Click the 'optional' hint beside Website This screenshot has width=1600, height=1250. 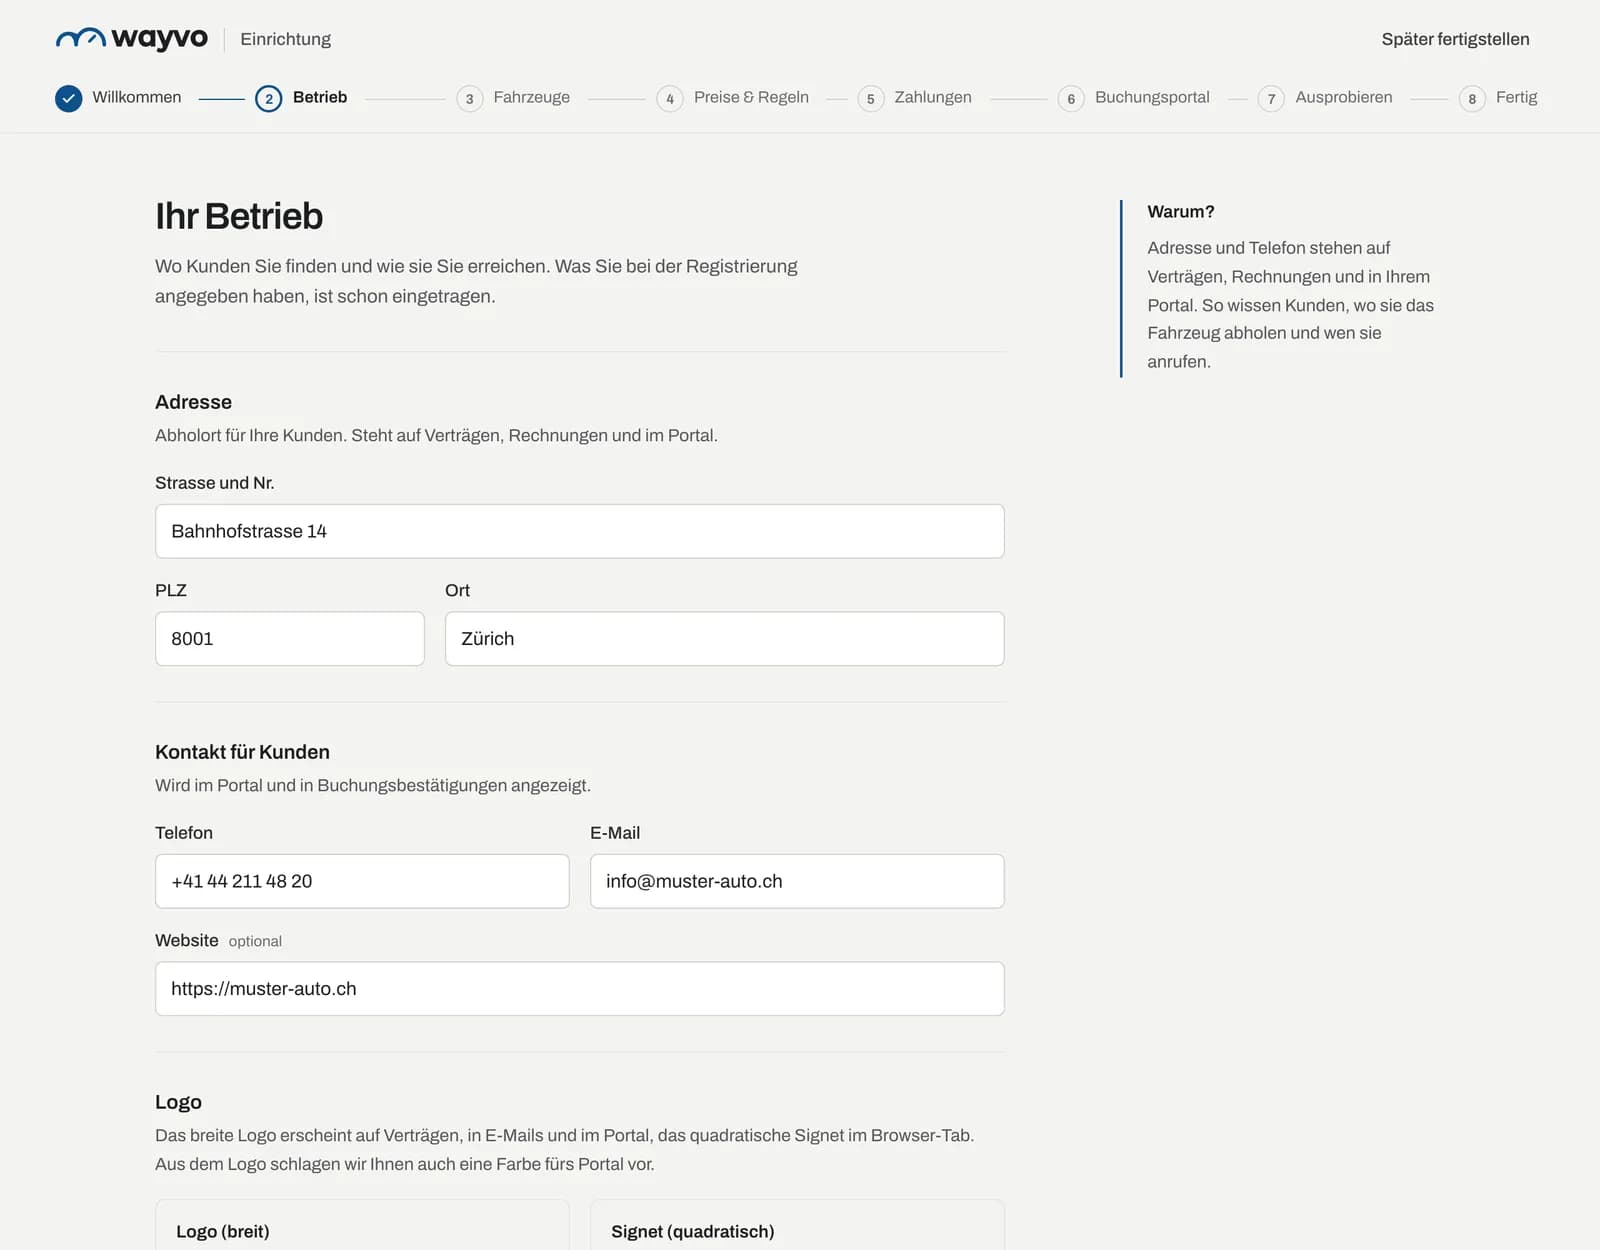(255, 941)
